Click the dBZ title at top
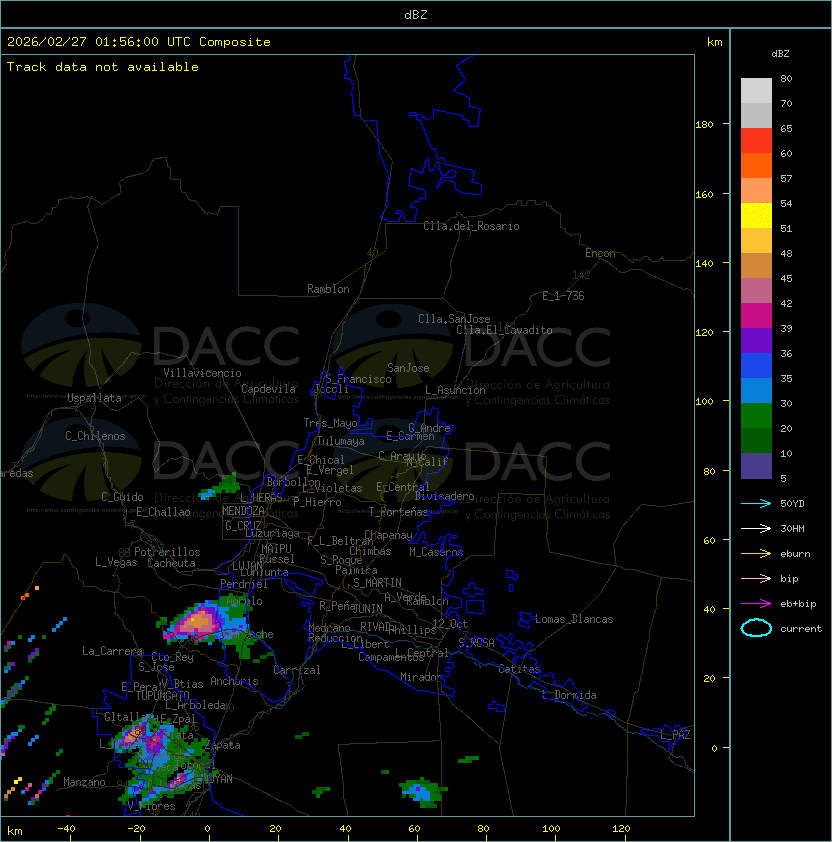 pyautogui.click(x=416, y=15)
